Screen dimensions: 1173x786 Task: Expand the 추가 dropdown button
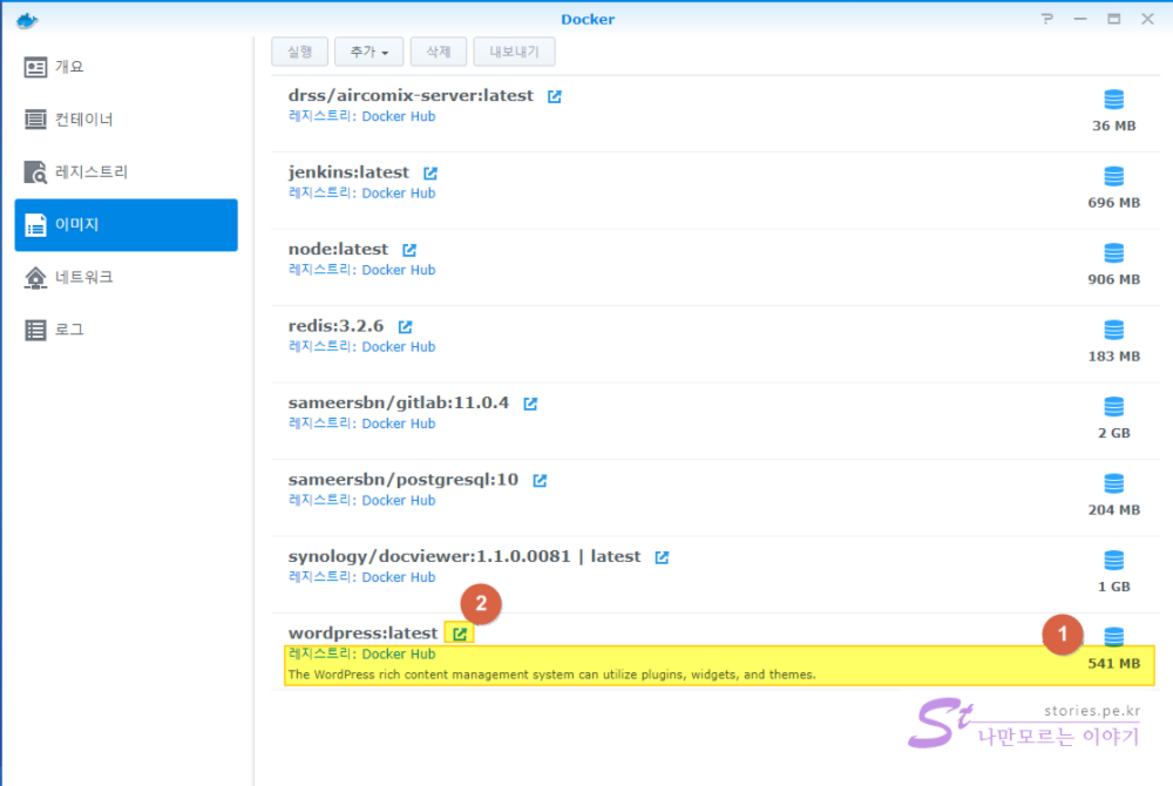(x=369, y=52)
